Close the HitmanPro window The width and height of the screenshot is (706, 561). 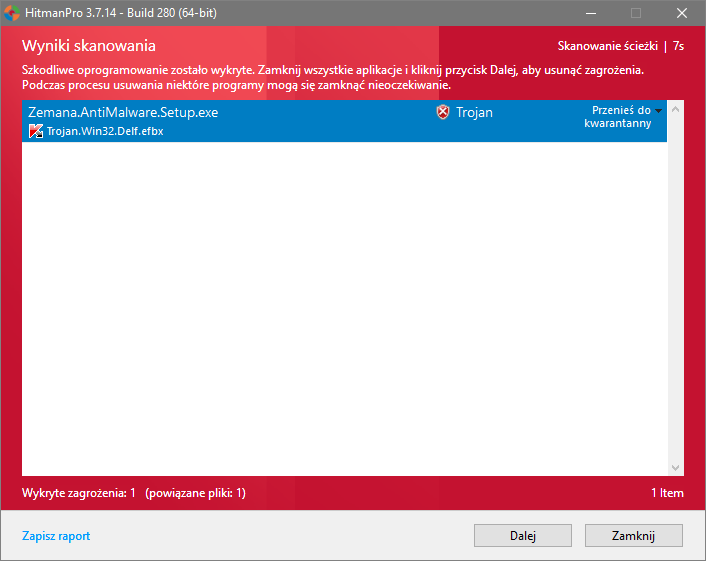pos(682,13)
